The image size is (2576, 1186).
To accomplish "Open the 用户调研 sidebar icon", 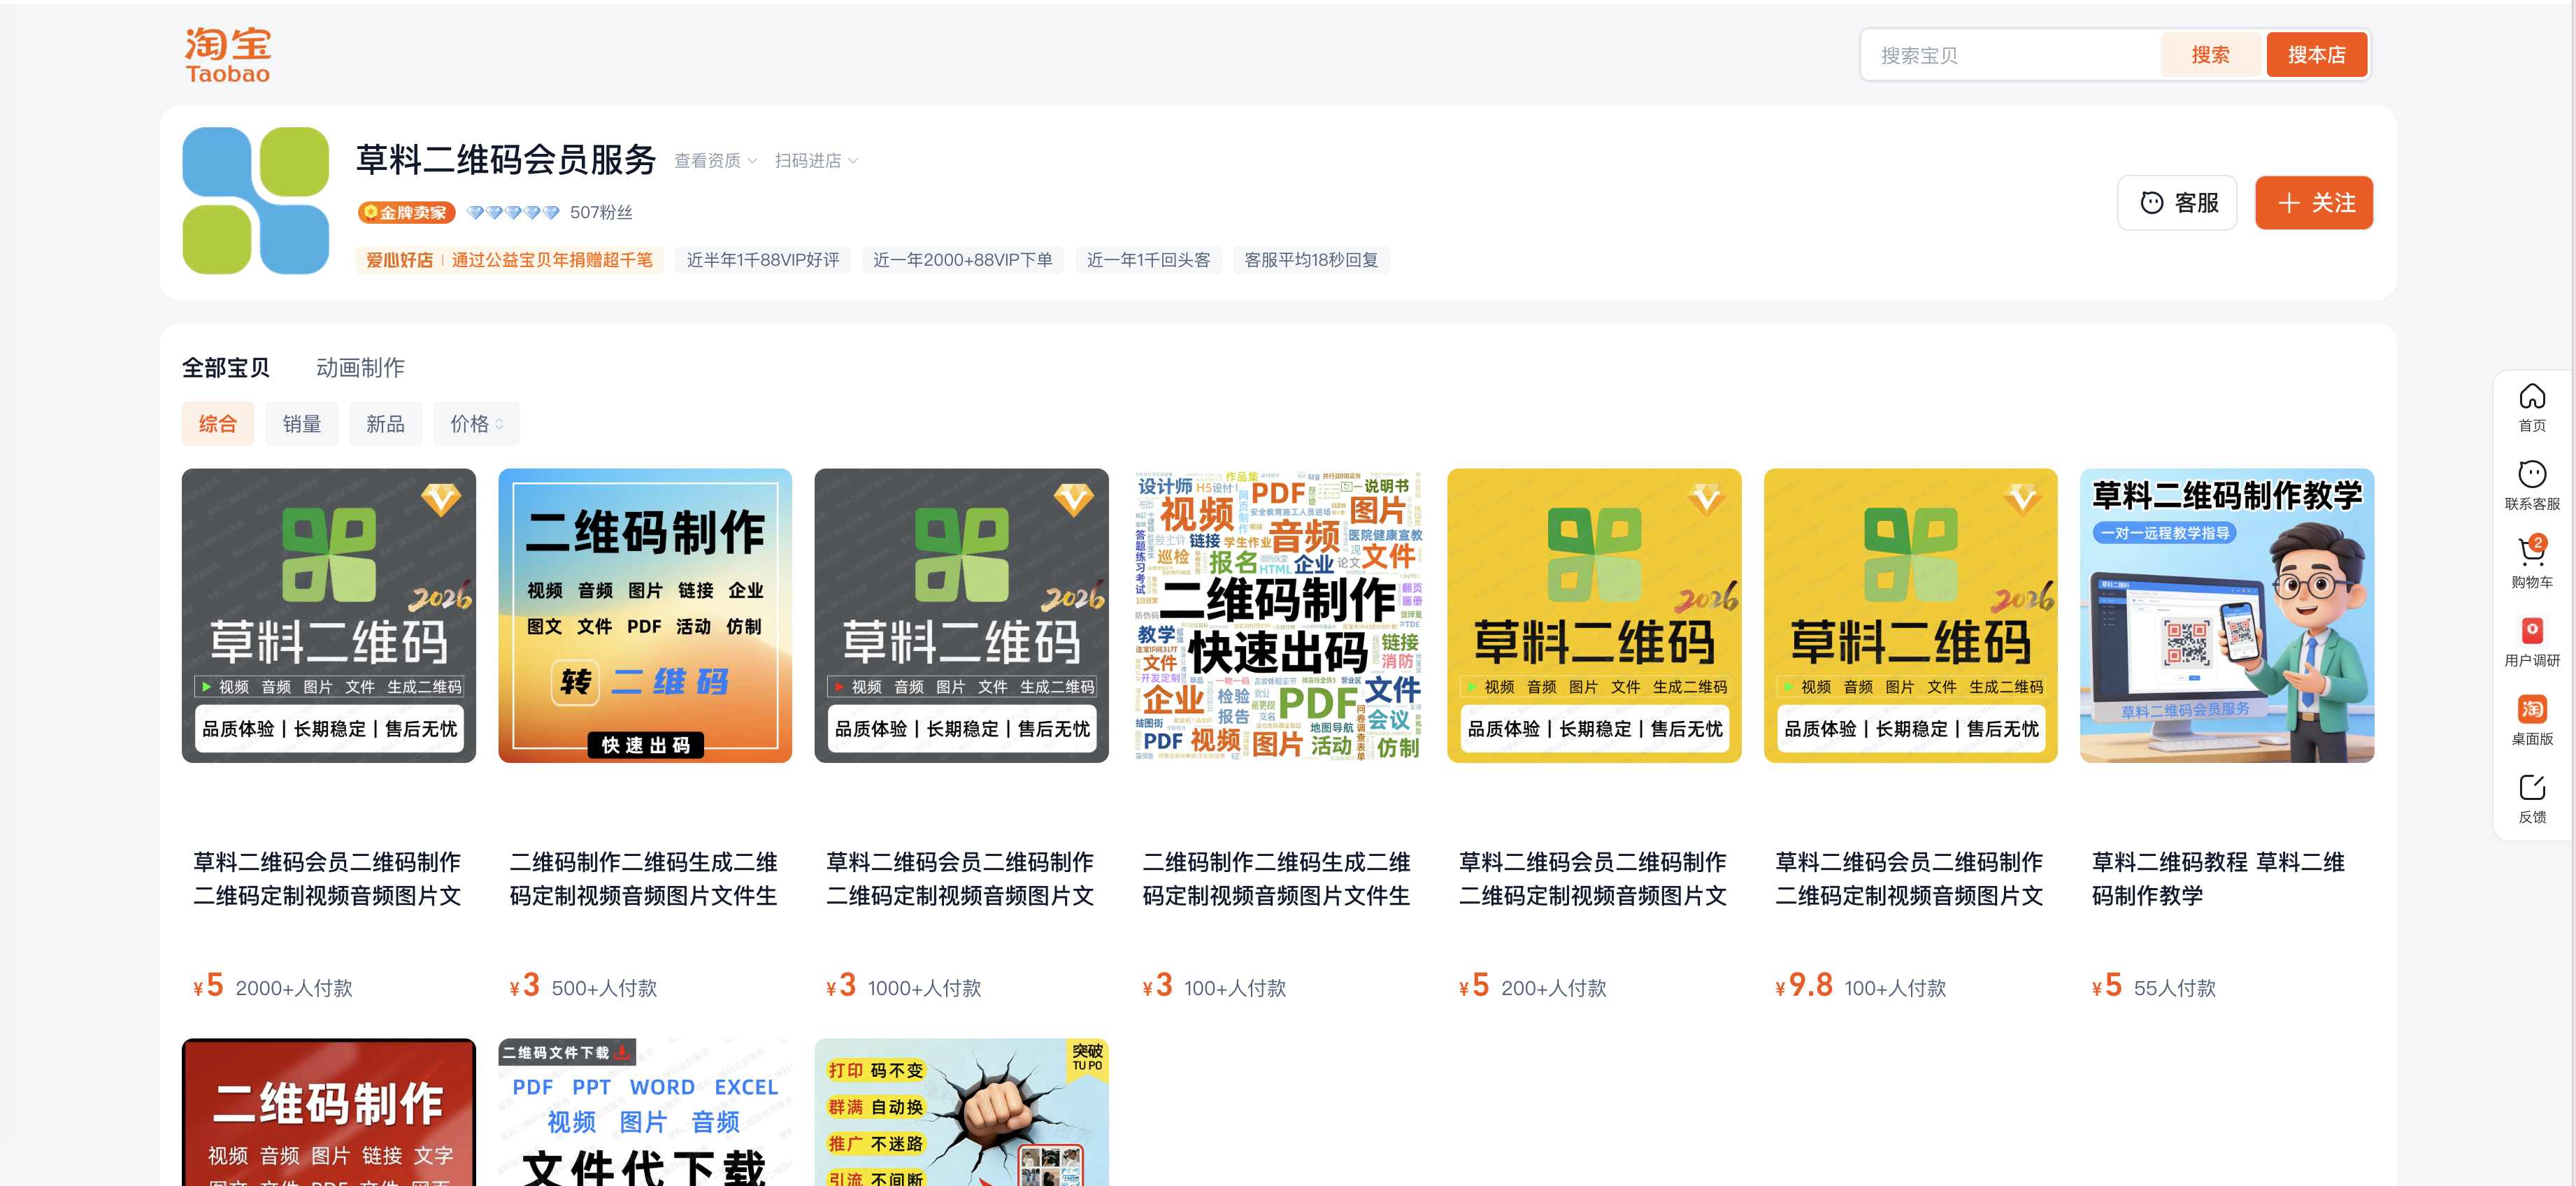I will tap(2532, 643).
